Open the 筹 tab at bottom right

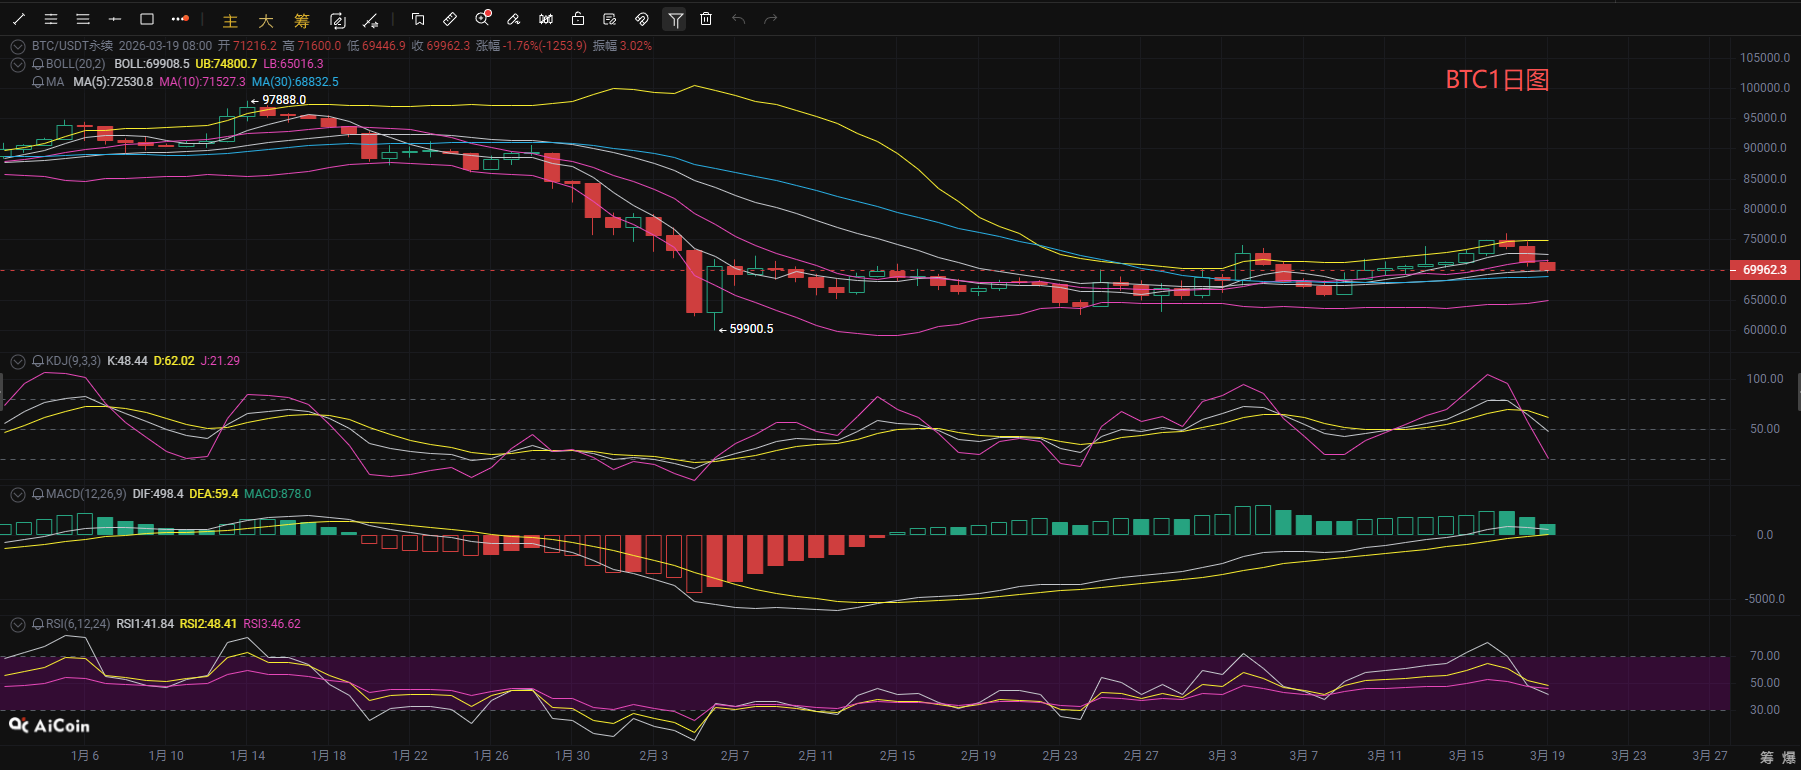(x=1767, y=757)
